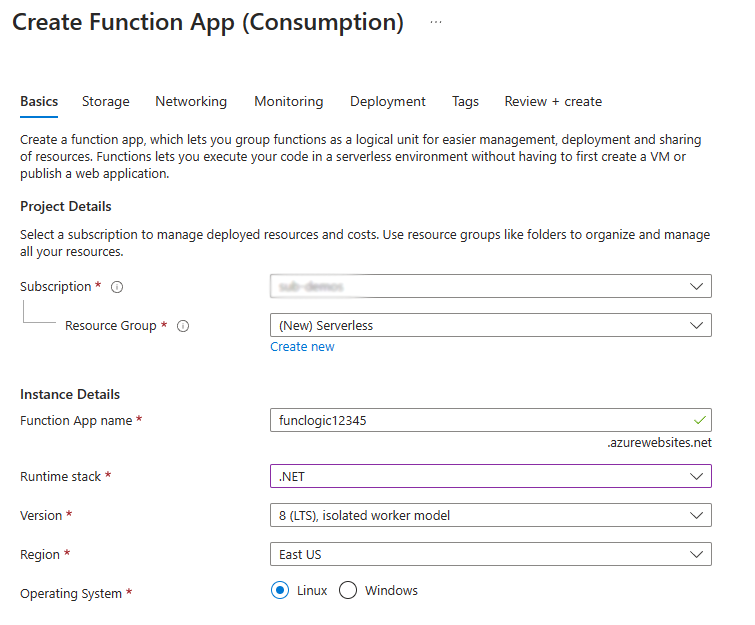Click the Operating System label
The width and height of the screenshot is (755, 625).
coord(71,594)
